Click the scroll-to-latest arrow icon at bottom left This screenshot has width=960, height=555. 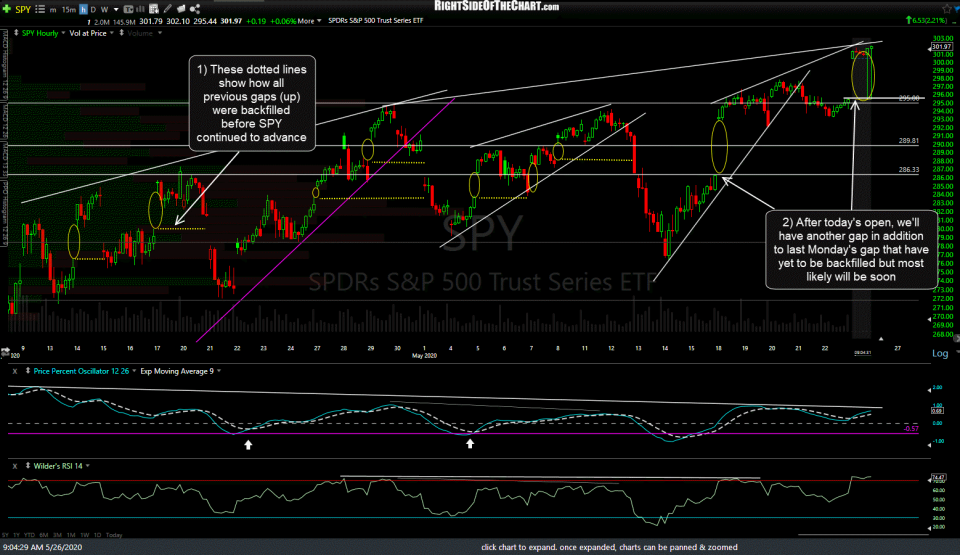pos(5,351)
